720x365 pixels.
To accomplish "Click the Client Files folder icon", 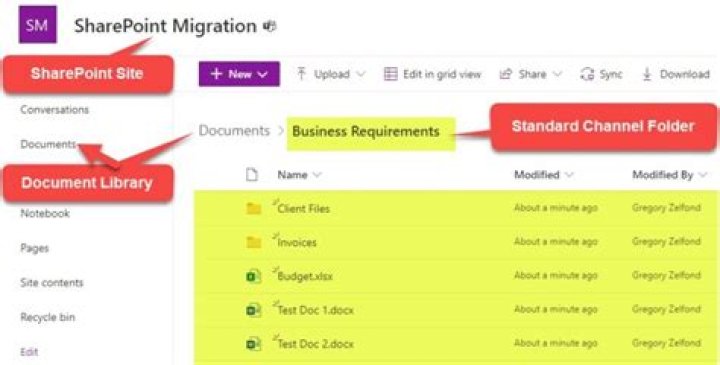I will [x=253, y=208].
